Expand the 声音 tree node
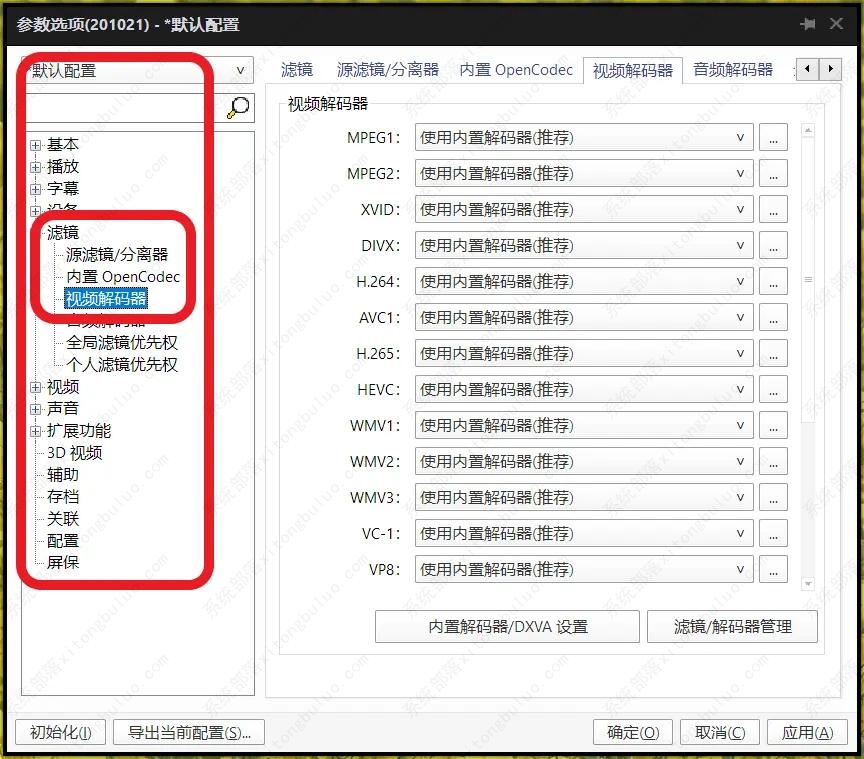 coord(36,409)
